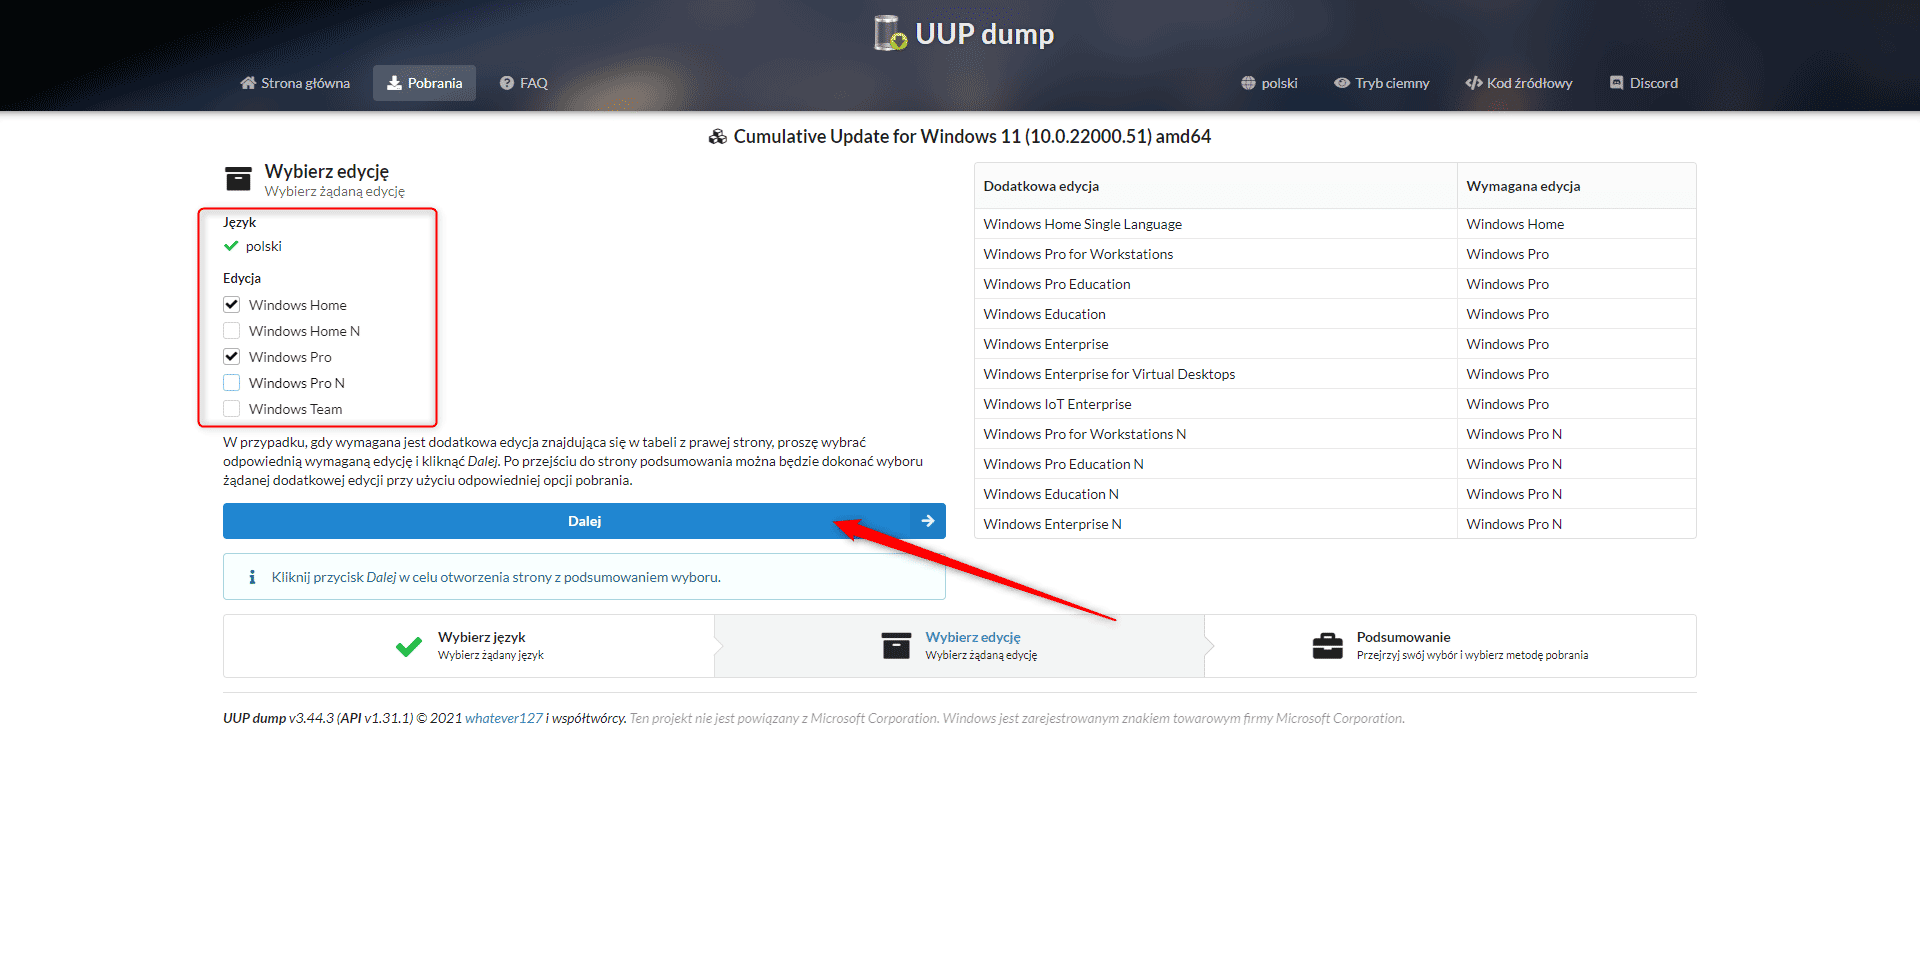Image resolution: width=1920 pixels, height=973 pixels.
Task: Click the briefcase icon of Podsumowanie
Action: pos(1328,646)
